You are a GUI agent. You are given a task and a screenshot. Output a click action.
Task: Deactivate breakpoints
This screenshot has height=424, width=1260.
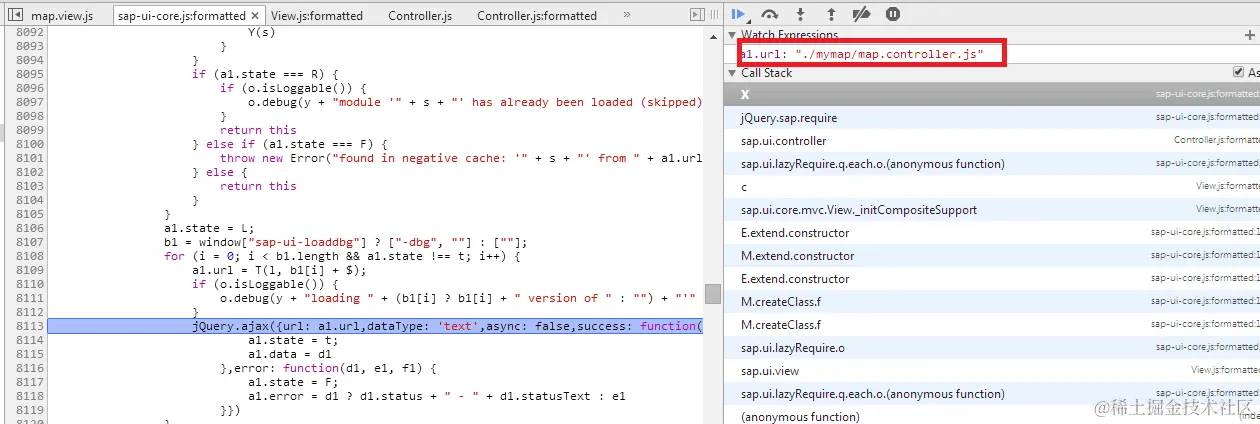(x=861, y=14)
